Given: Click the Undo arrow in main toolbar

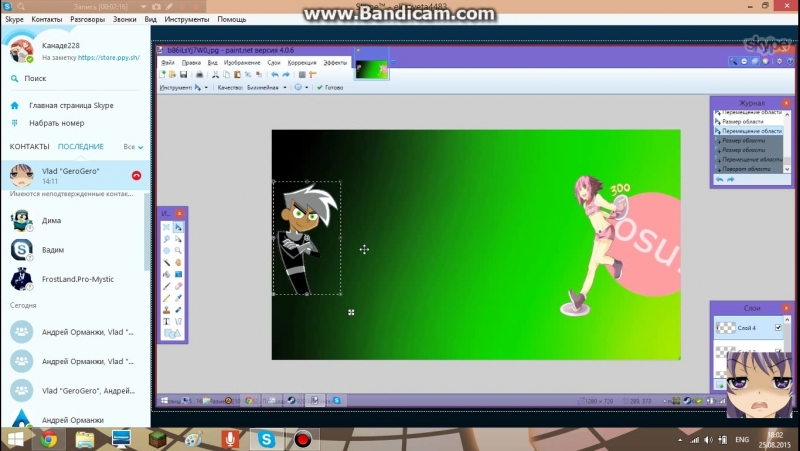Looking at the screenshot, I should click(275, 74).
